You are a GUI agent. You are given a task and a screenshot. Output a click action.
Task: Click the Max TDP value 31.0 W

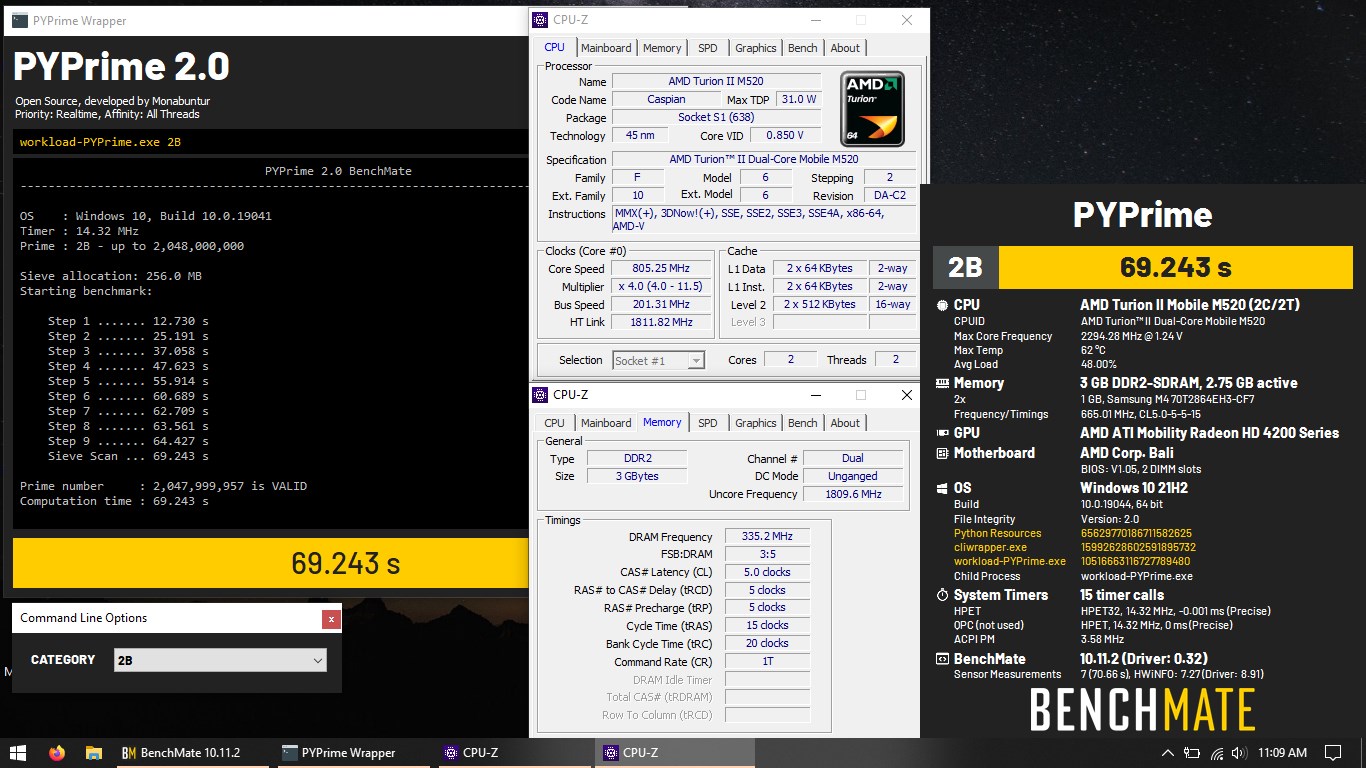(798, 100)
